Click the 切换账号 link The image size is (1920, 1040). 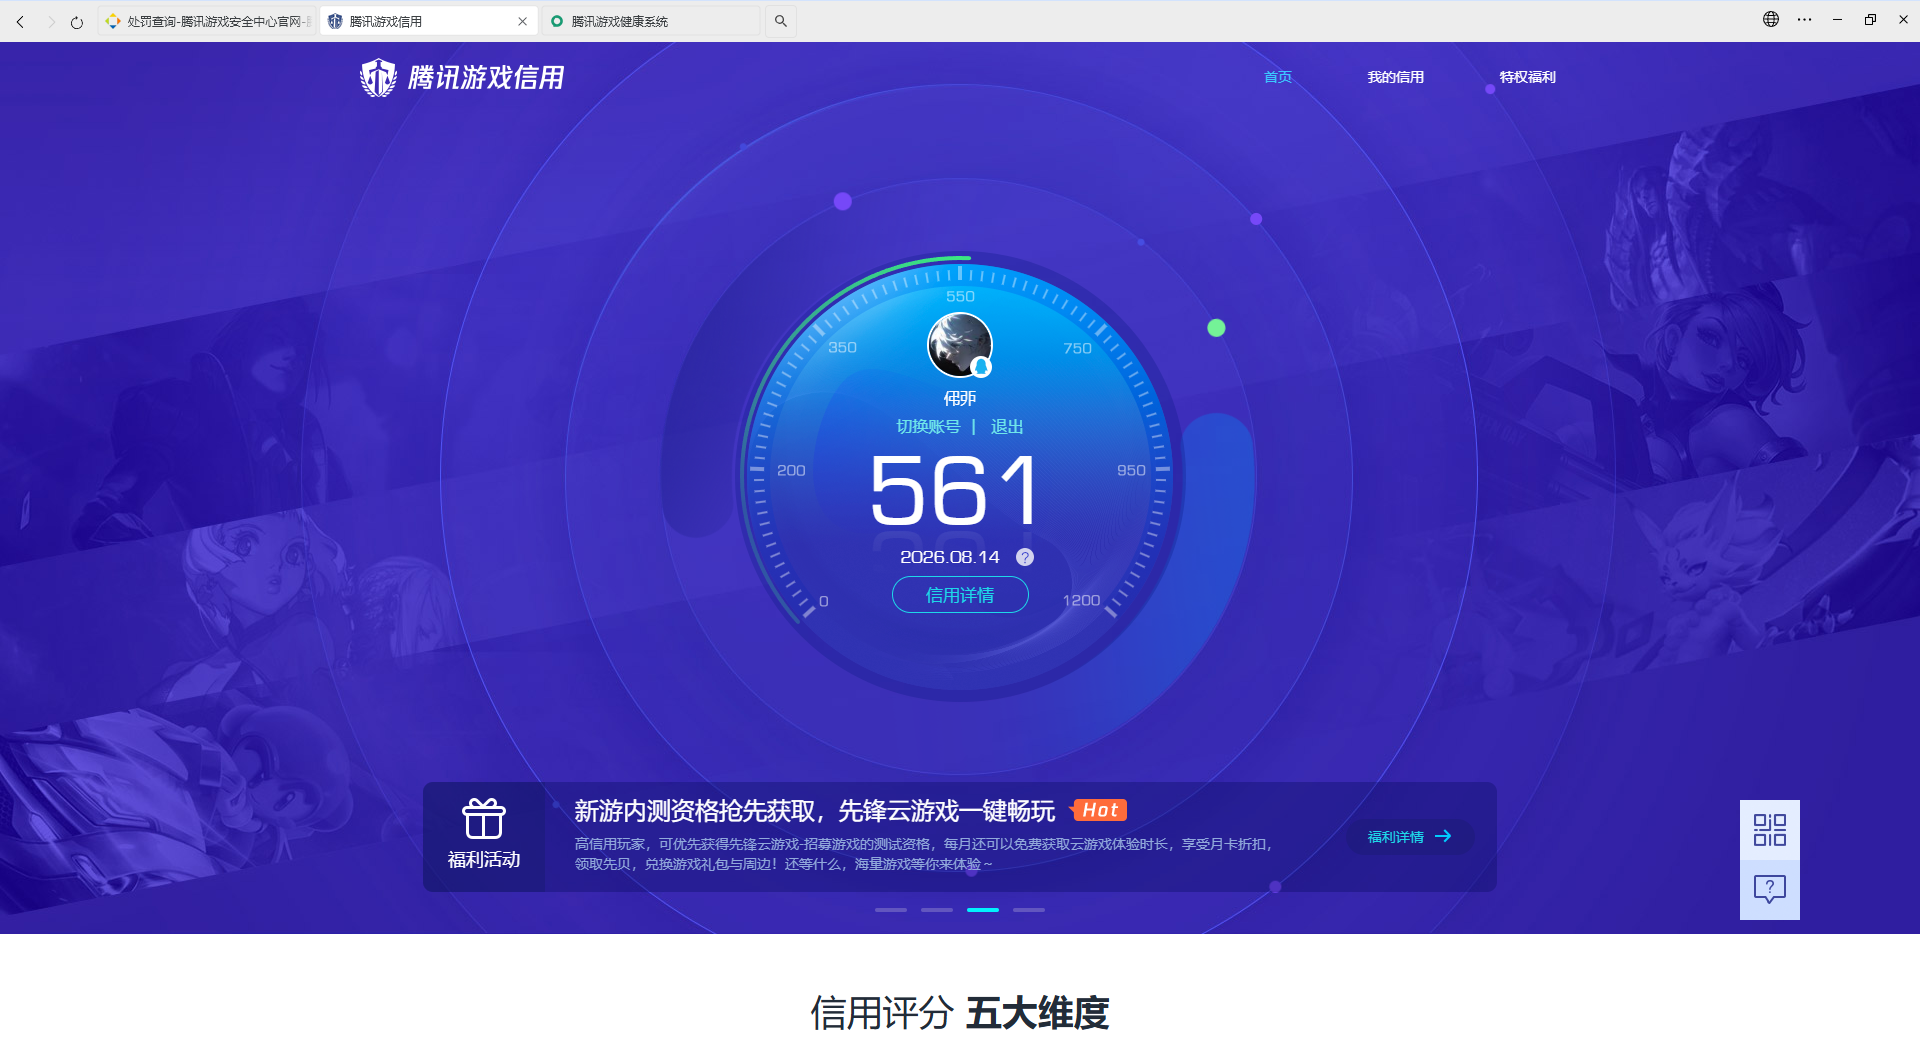pos(928,427)
